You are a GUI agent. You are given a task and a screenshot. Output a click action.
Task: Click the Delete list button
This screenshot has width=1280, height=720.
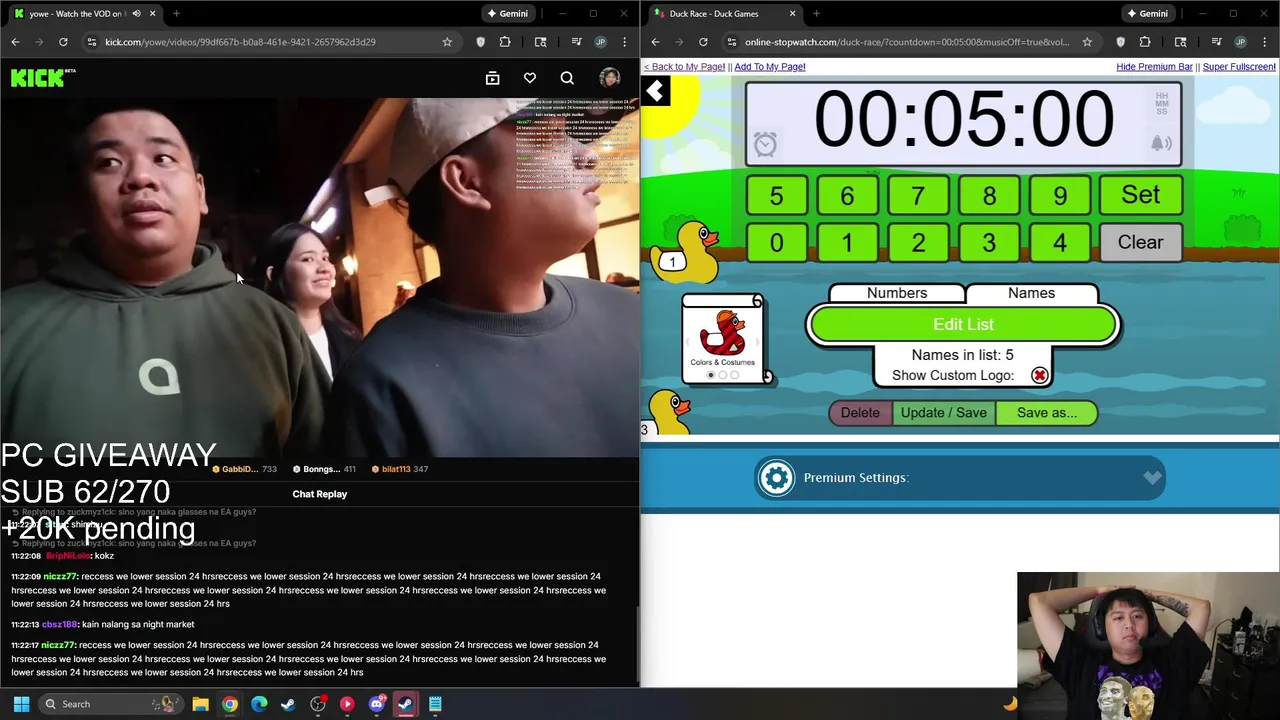pos(860,413)
